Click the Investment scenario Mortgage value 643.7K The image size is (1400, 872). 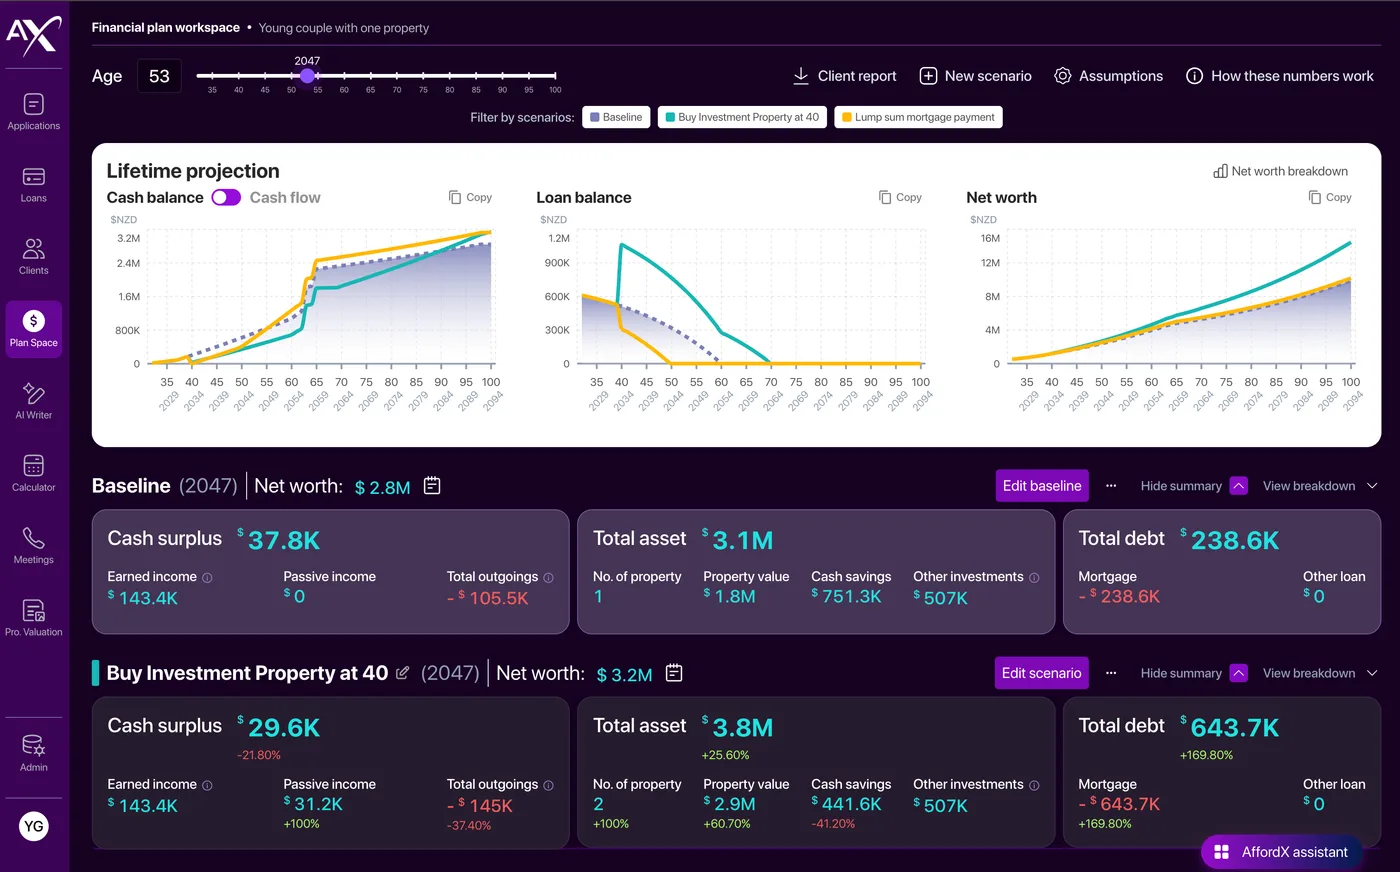[1120, 804]
